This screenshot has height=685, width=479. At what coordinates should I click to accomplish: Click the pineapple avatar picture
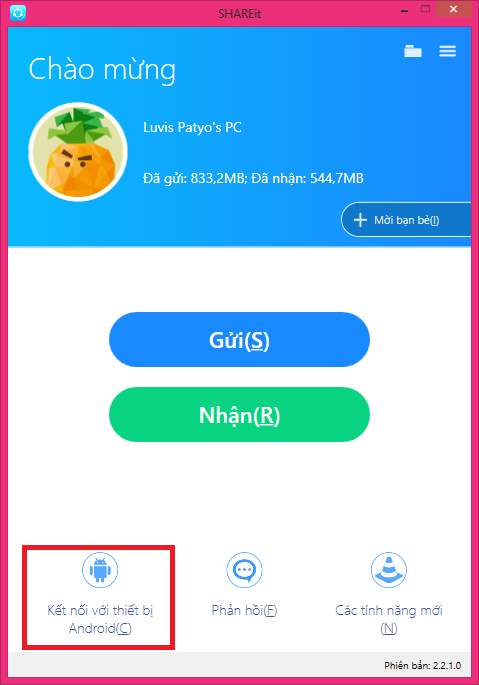tap(78, 152)
